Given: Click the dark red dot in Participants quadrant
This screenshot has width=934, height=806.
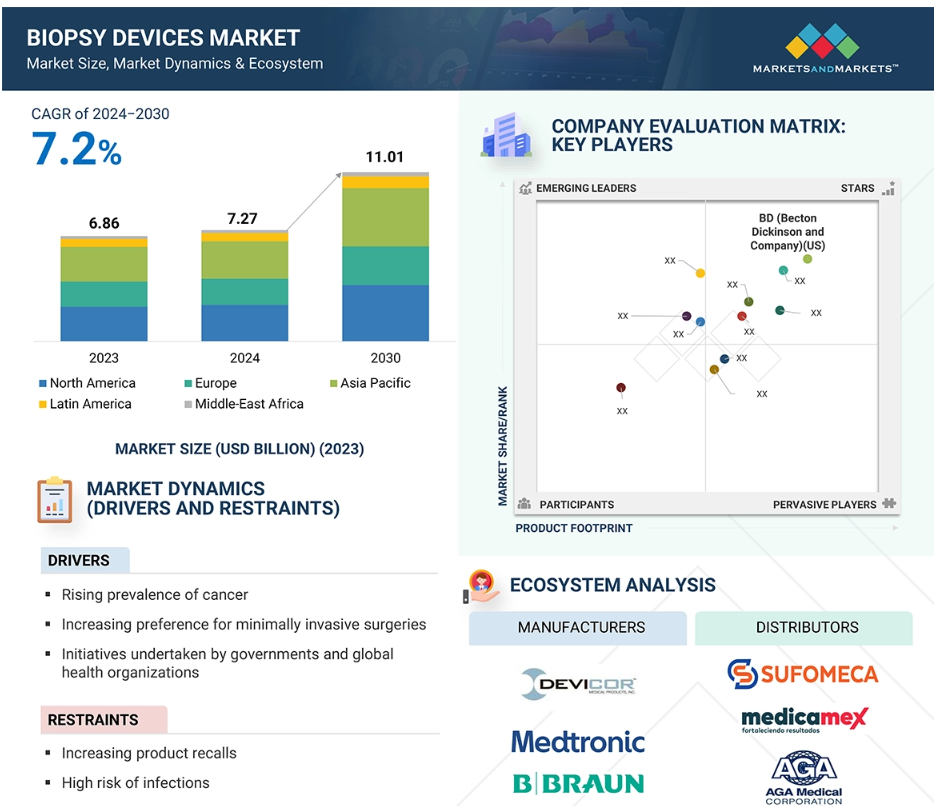Looking at the screenshot, I should pyautogui.click(x=621, y=388).
